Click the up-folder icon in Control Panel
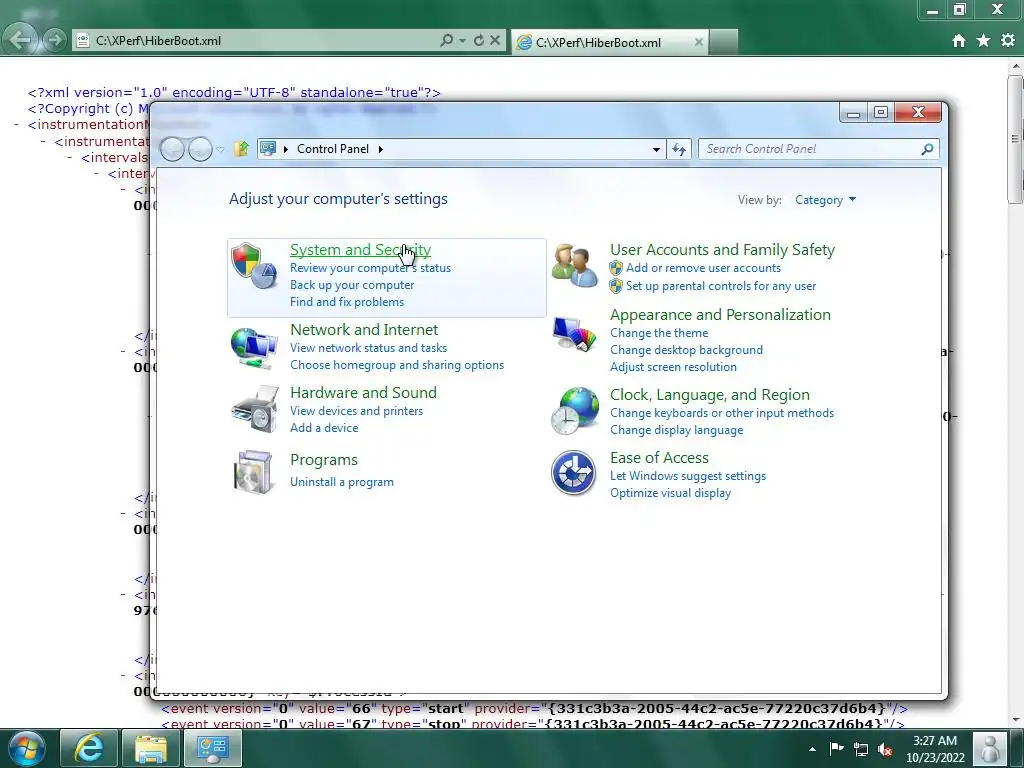This screenshot has width=1024, height=768. pyautogui.click(x=241, y=149)
